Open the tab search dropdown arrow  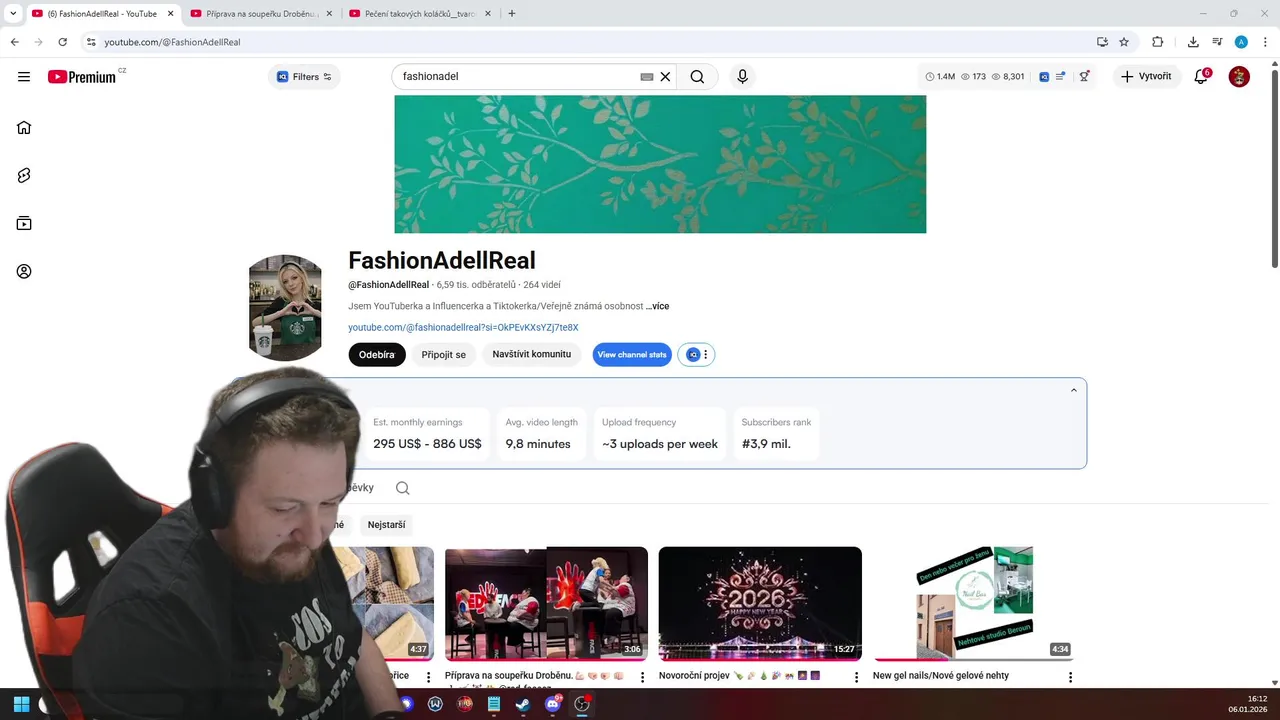[13, 14]
